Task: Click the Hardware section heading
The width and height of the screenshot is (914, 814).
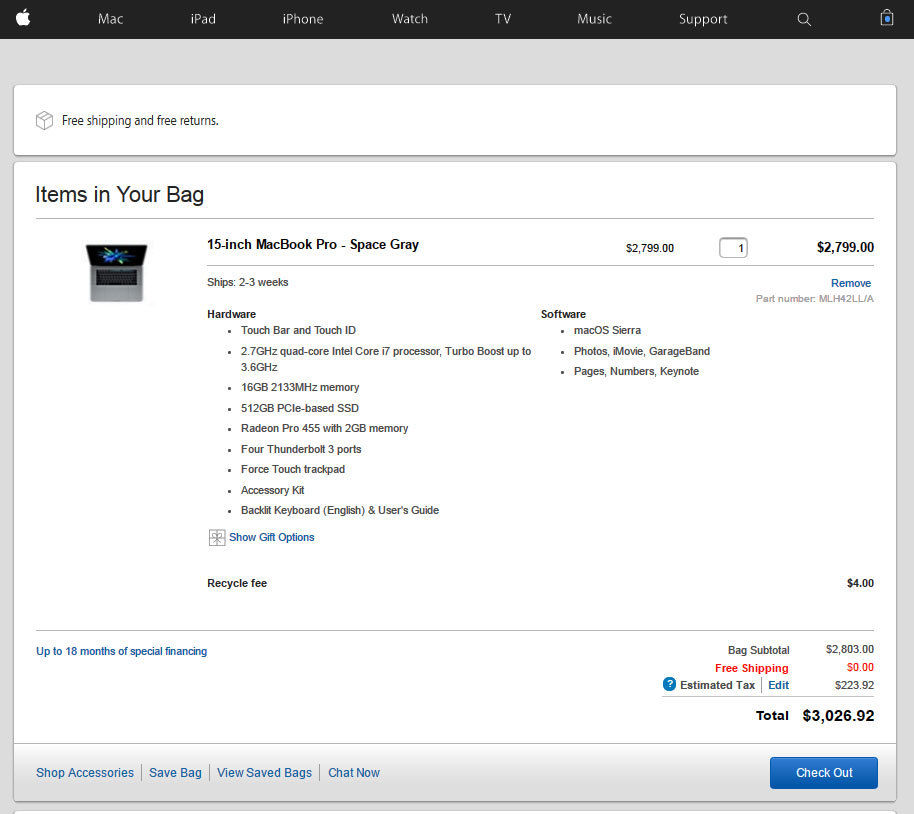Action: click(x=231, y=314)
